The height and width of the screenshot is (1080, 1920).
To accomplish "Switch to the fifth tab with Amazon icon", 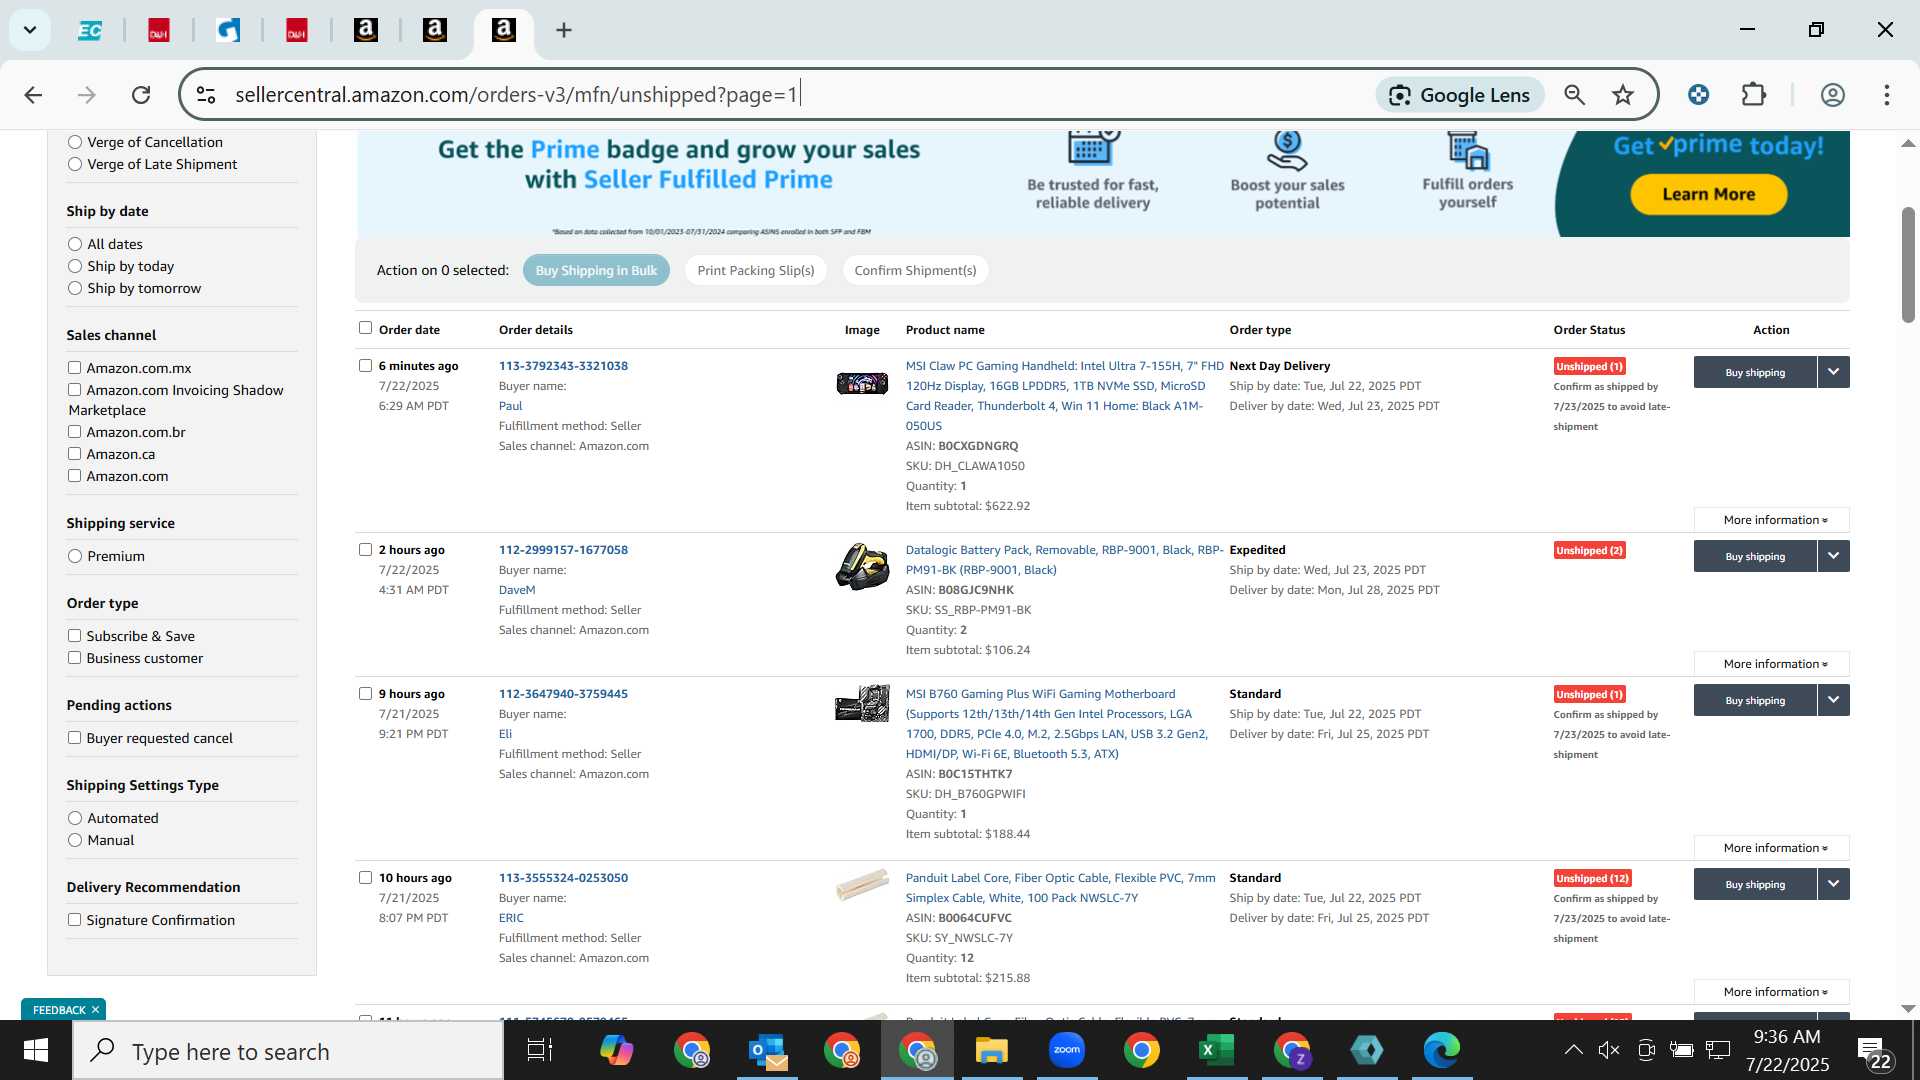I will point(366,30).
